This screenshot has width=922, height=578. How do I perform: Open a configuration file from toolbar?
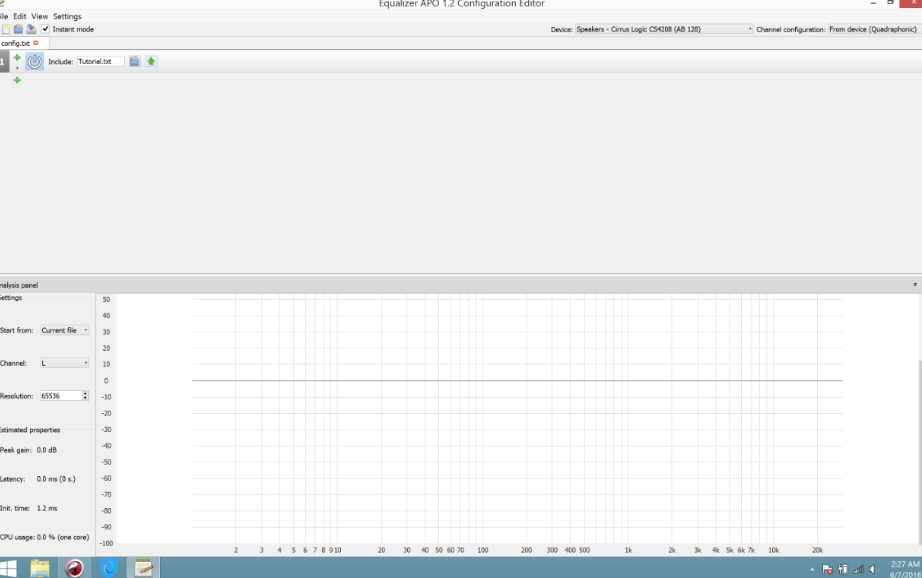click(x=18, y=29)
